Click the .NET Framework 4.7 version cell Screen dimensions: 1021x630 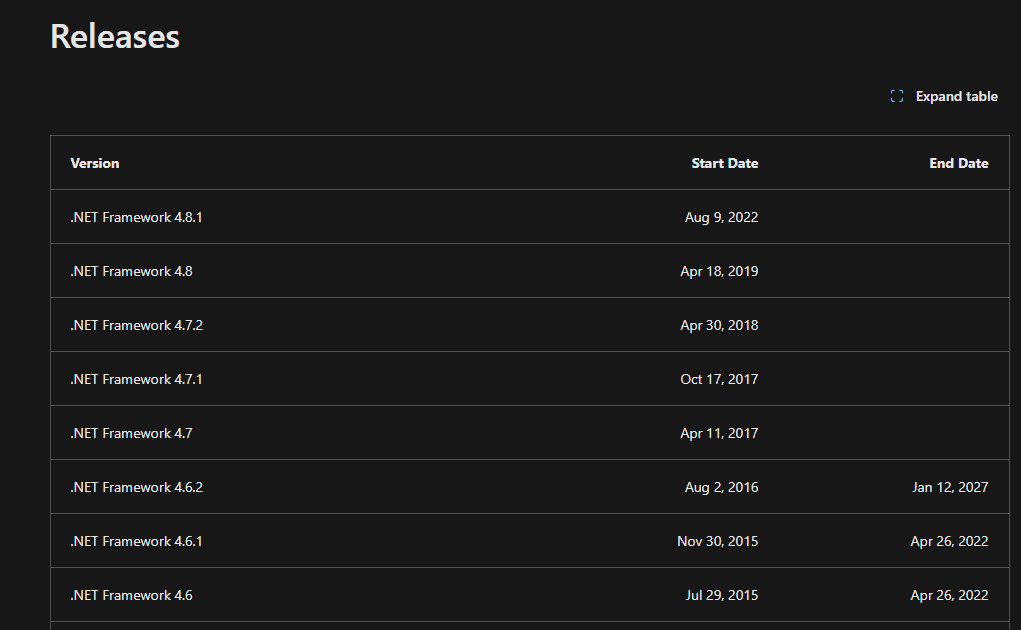(132, 433)
